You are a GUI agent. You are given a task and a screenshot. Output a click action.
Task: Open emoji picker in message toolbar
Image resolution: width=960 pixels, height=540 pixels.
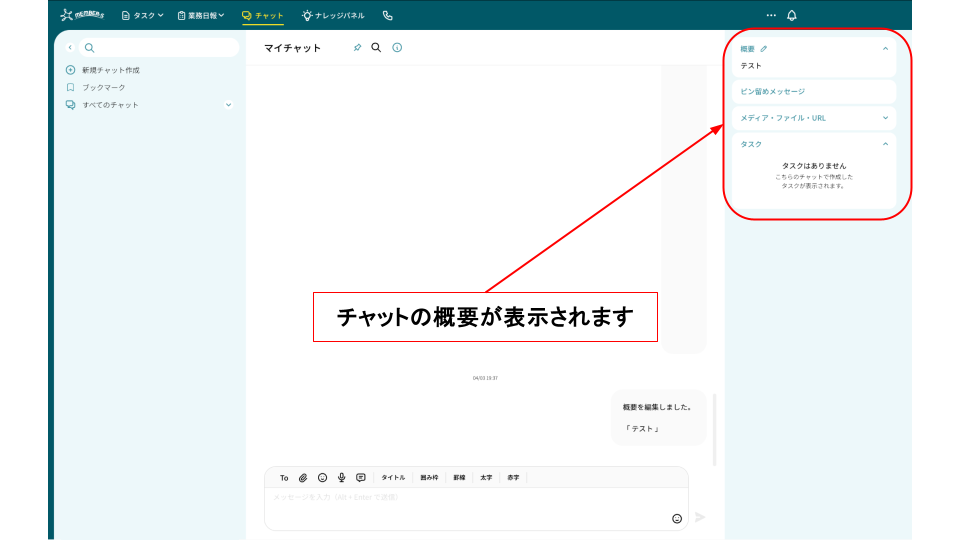pyautogui.click(x=322, y=478)
